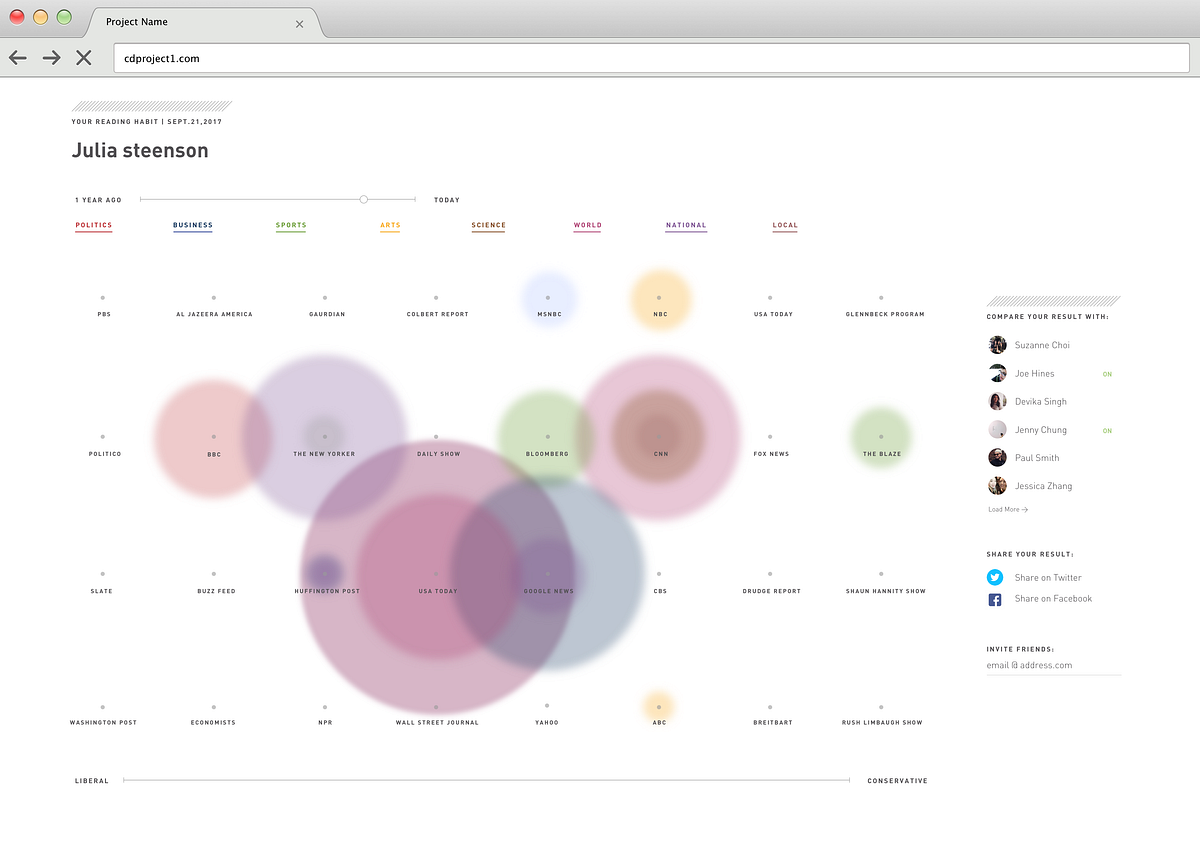This screenshot has height=853, width=1200.
Task: Click the Al Jazeera America dot
Action: [213, 297]
